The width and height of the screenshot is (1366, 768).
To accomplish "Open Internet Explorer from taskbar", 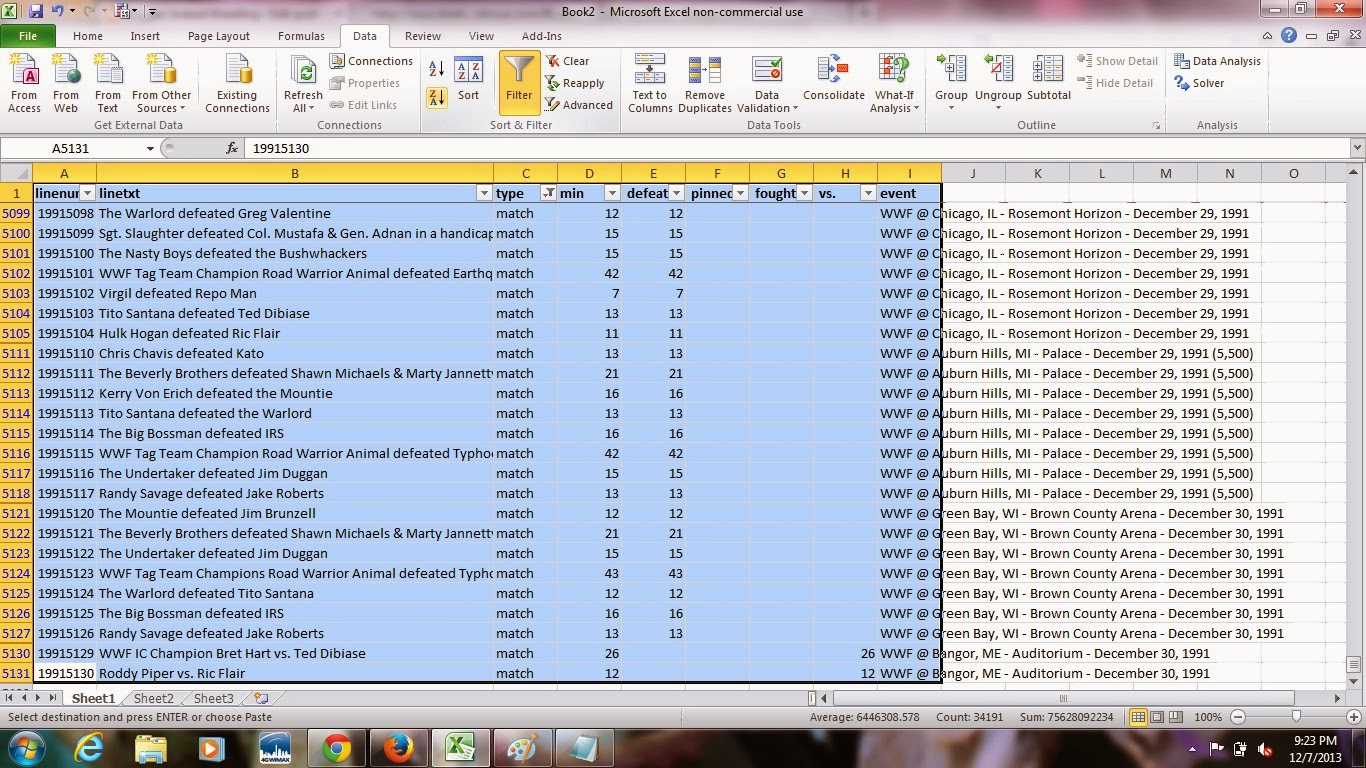I will click(x=90, y=748).
